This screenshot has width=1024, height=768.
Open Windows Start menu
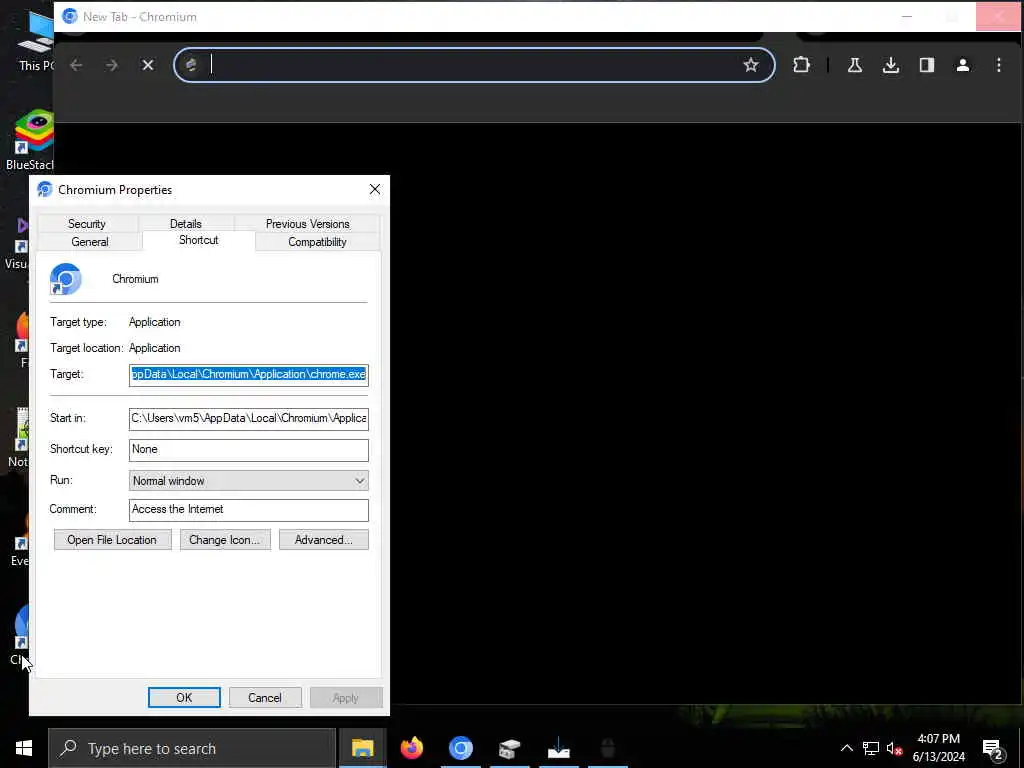[x=24, y=748]
